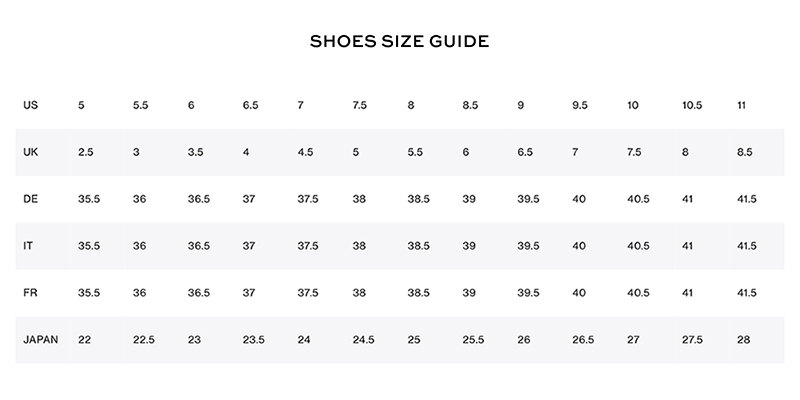This screenshot has width=800, height=400.
Task: Select the FR row label
Action: coord(30,293)
